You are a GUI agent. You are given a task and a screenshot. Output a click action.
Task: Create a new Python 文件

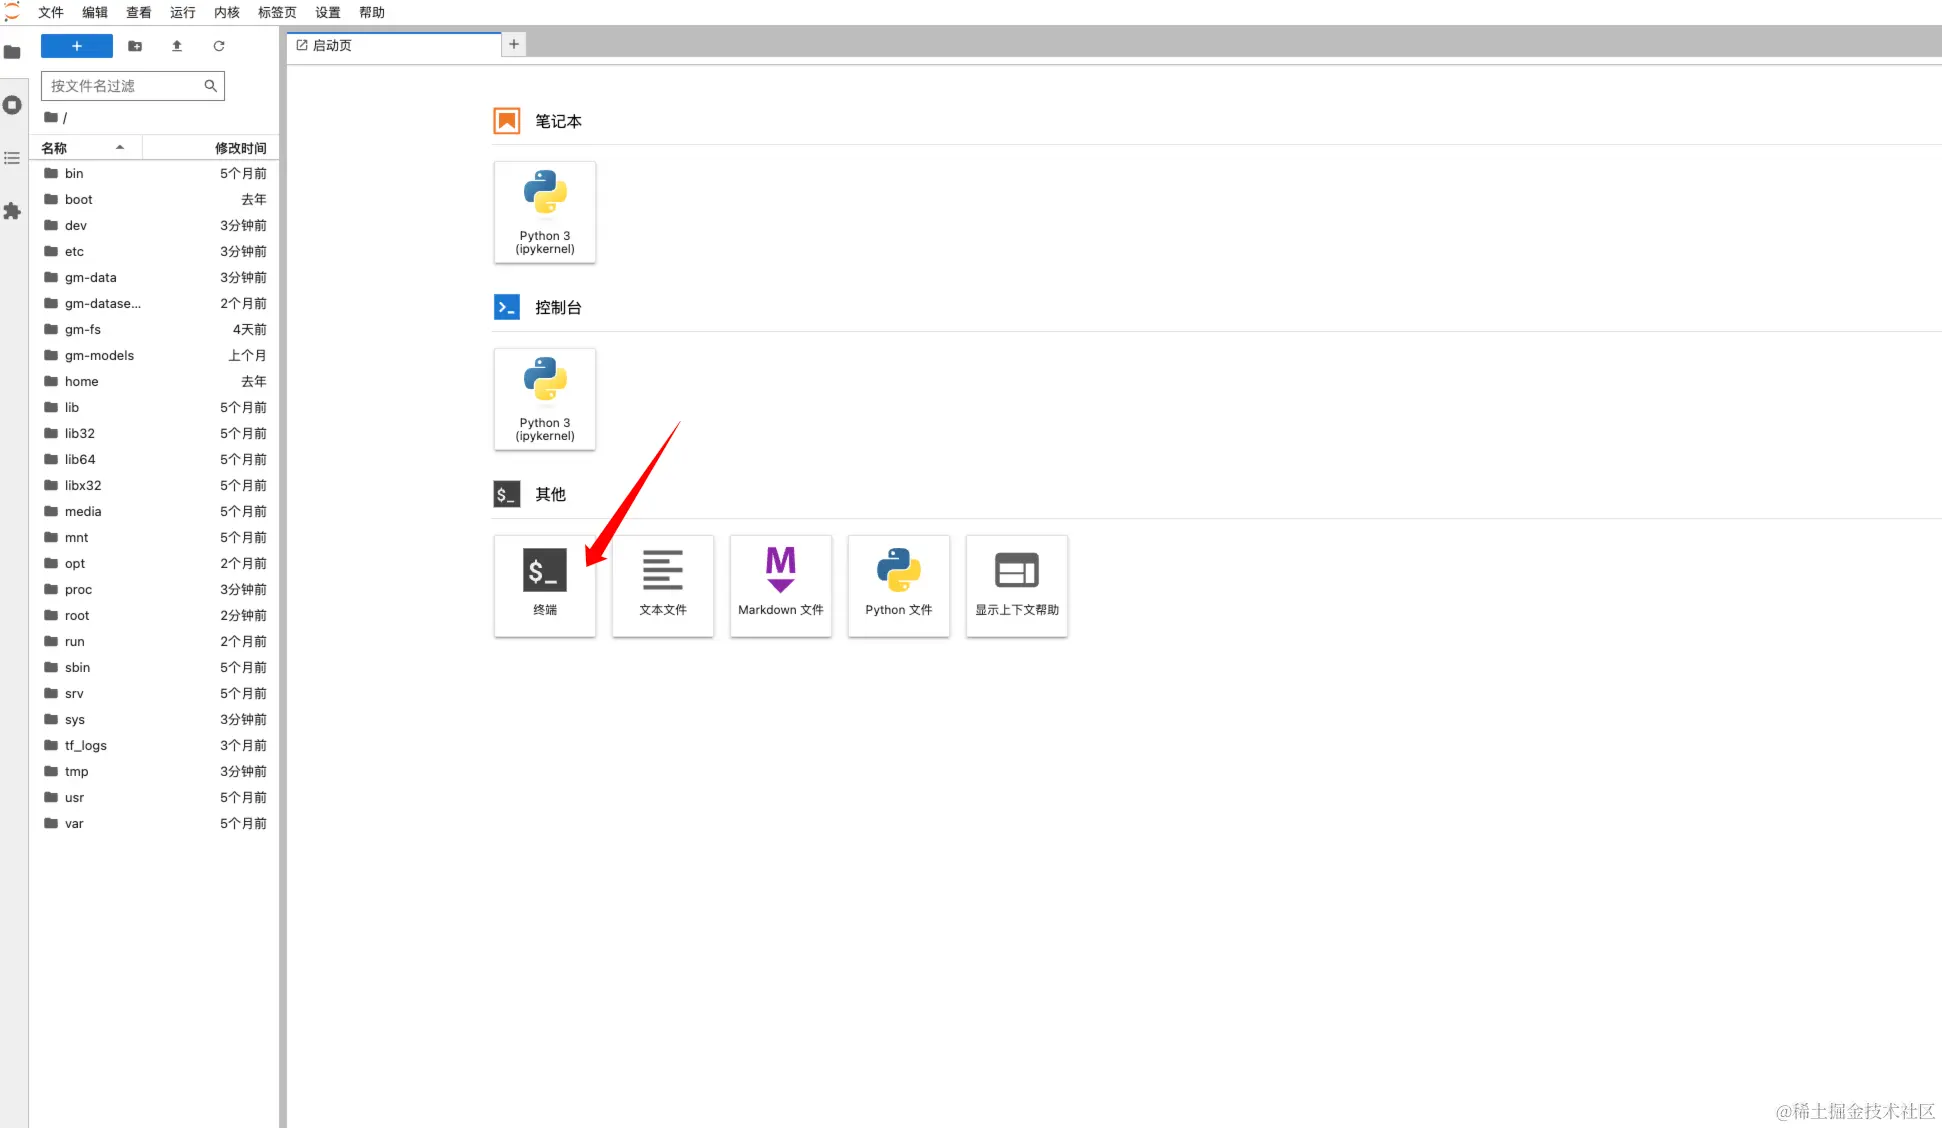pyautogui.click(x=899, y=585)
